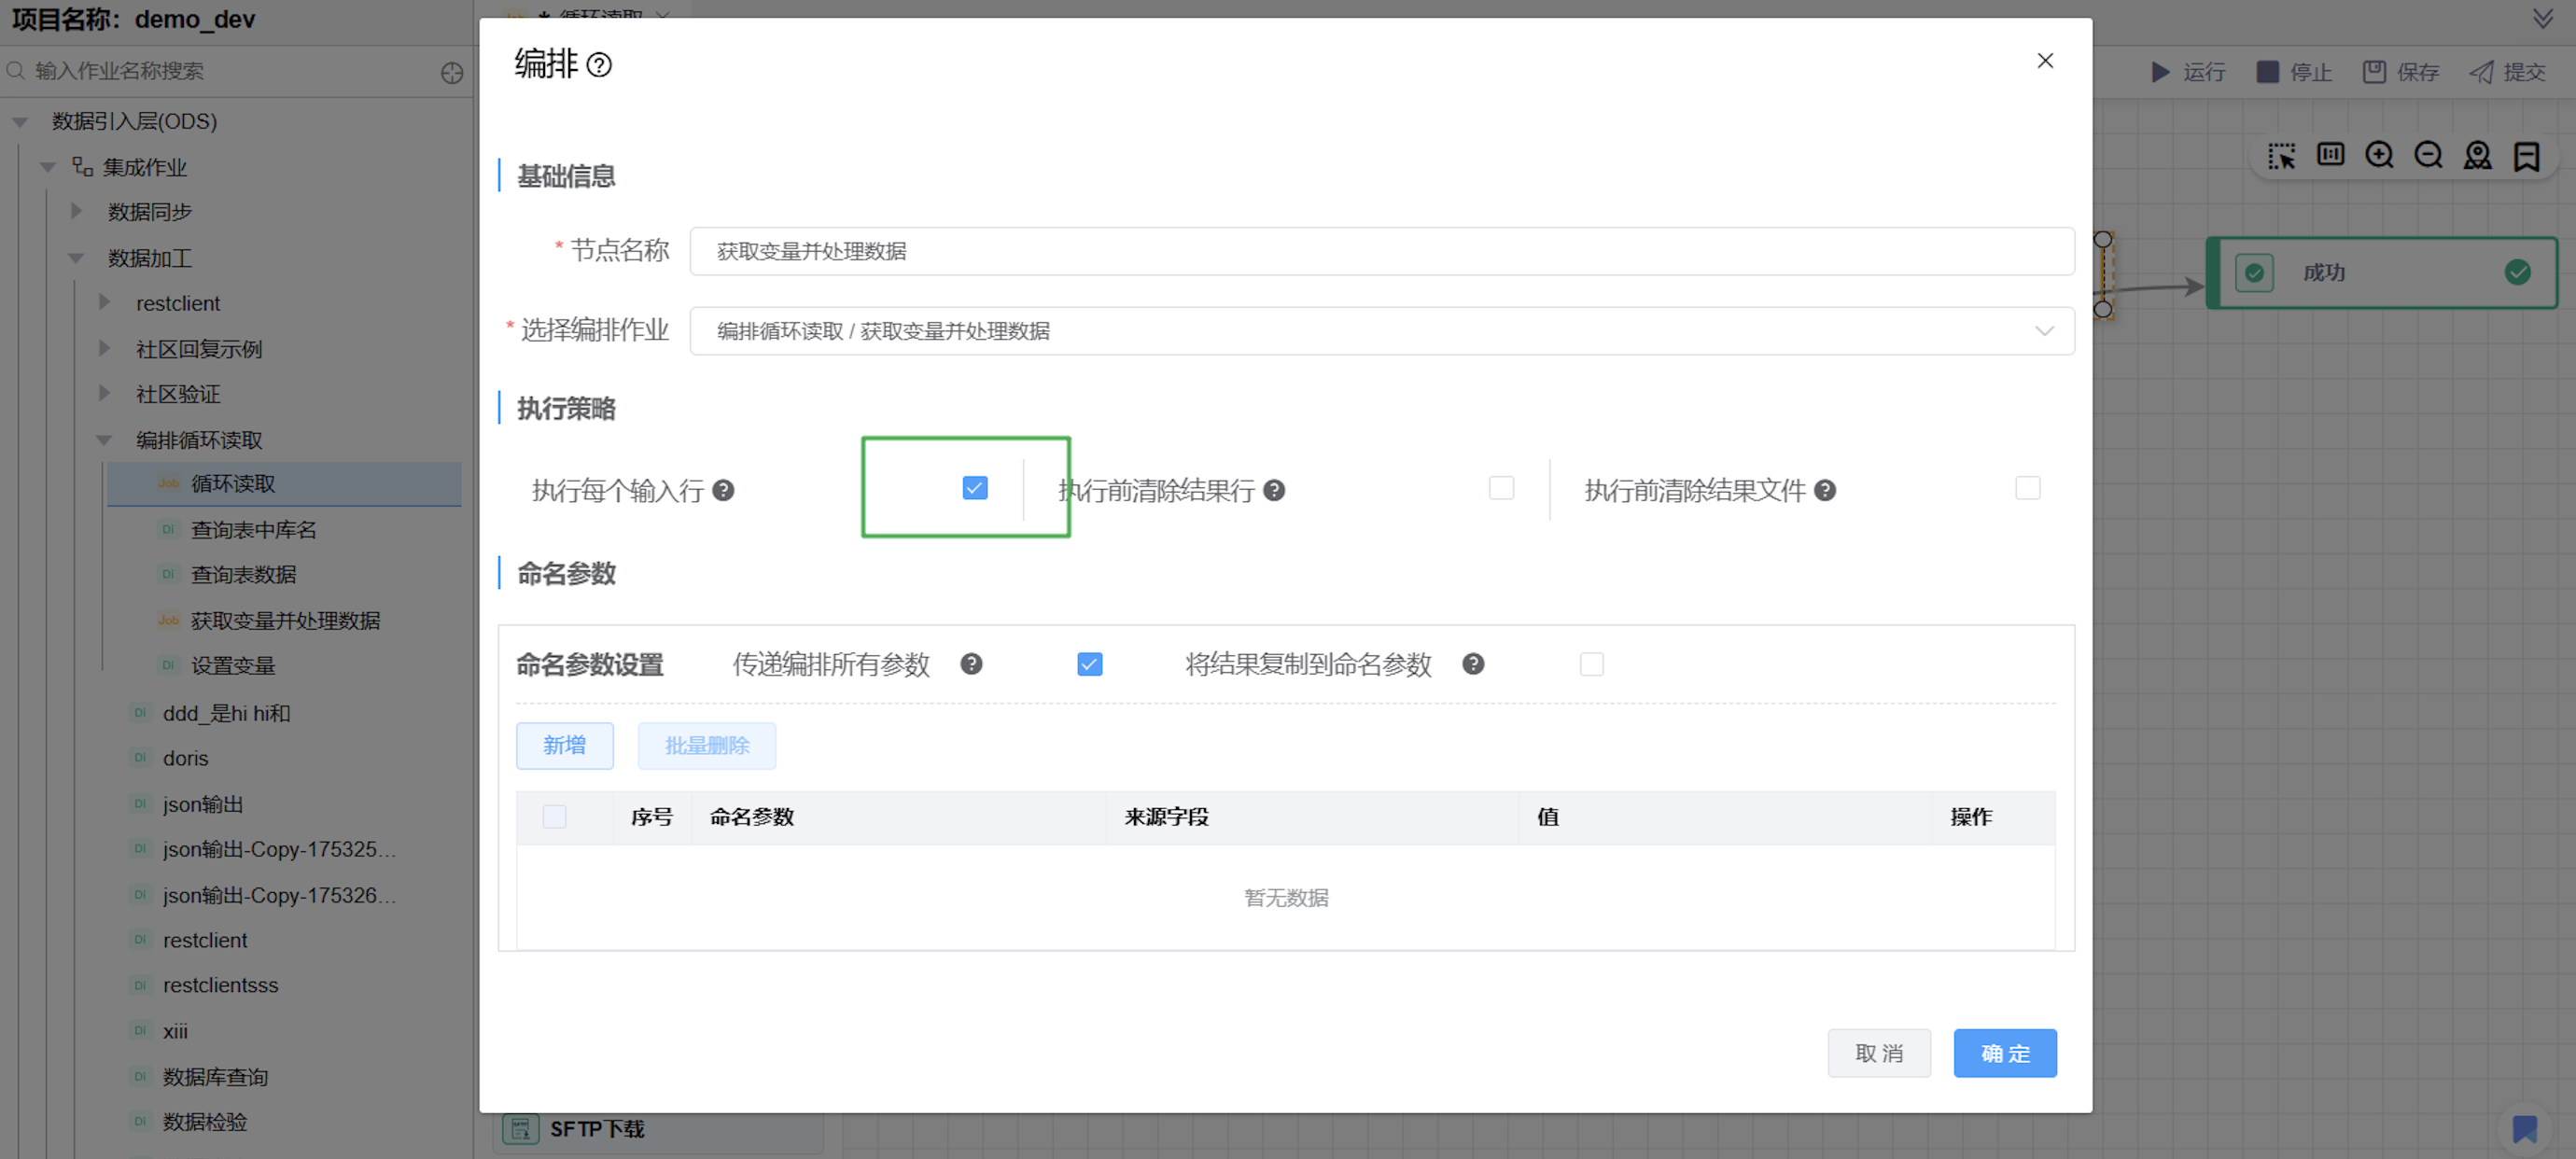Click help icon next to 执行每个输入行

[x=723, y=490]
